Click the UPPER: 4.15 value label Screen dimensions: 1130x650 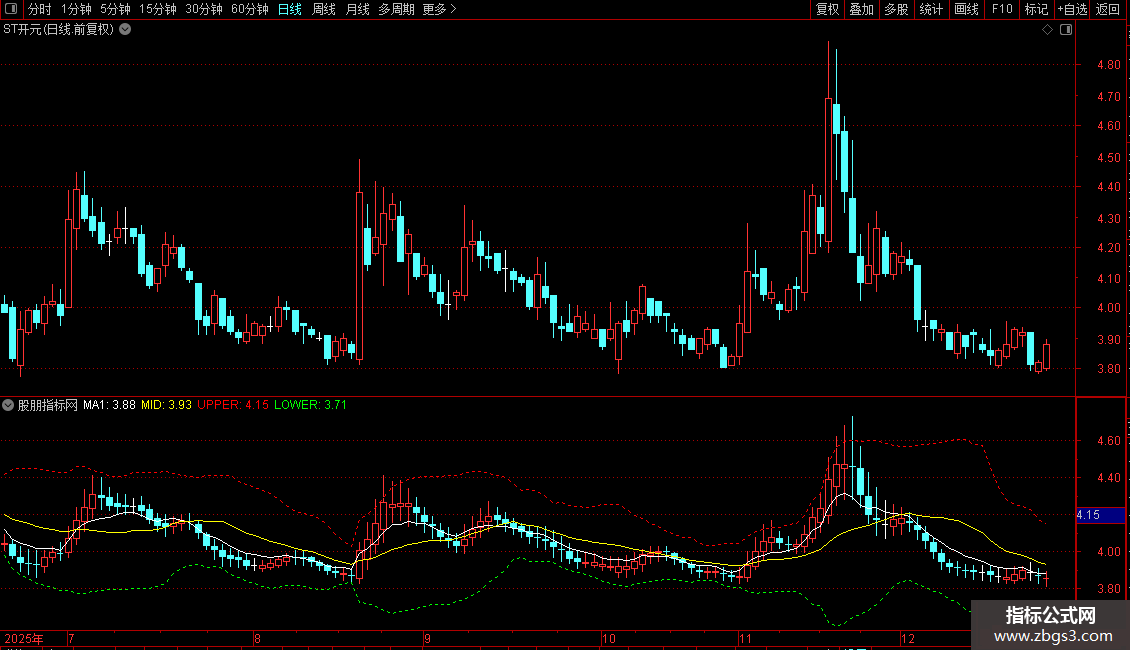point(233,405)
